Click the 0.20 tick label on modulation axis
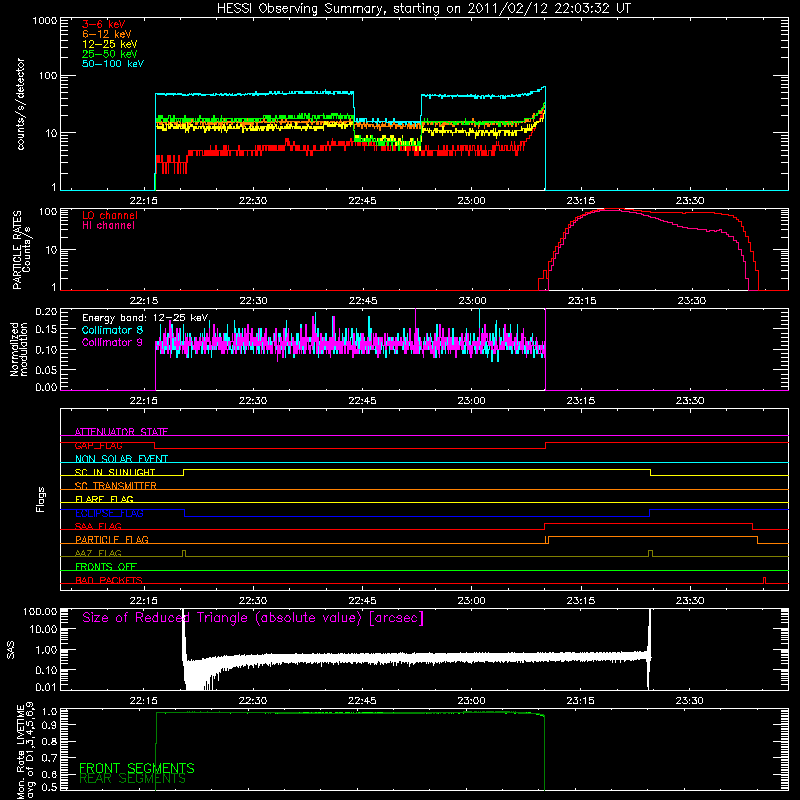800x800 pixels. coord(46,311)
